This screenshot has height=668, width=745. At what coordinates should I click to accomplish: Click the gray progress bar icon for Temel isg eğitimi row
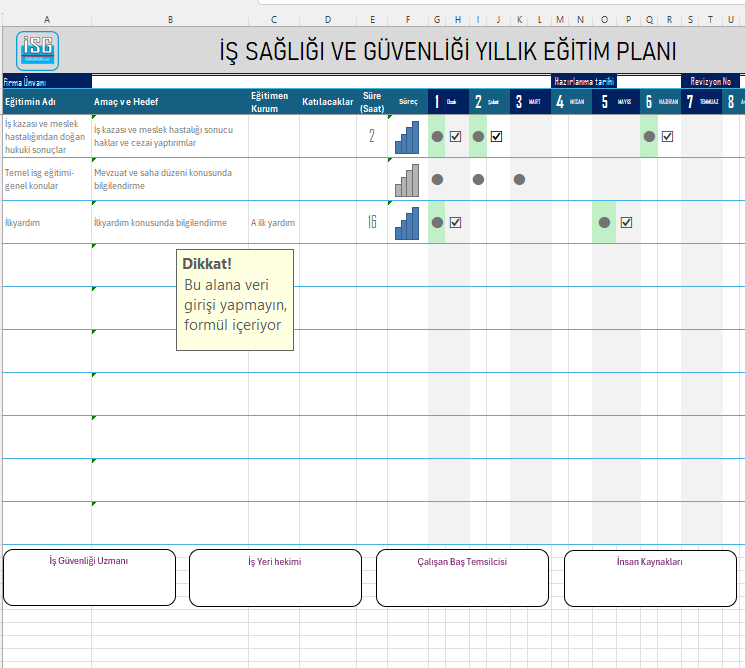(407, 181)
